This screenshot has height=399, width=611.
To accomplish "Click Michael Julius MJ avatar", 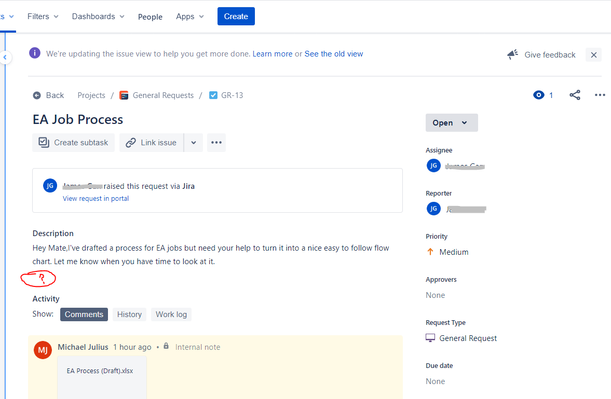I will [x=43, y=350].
